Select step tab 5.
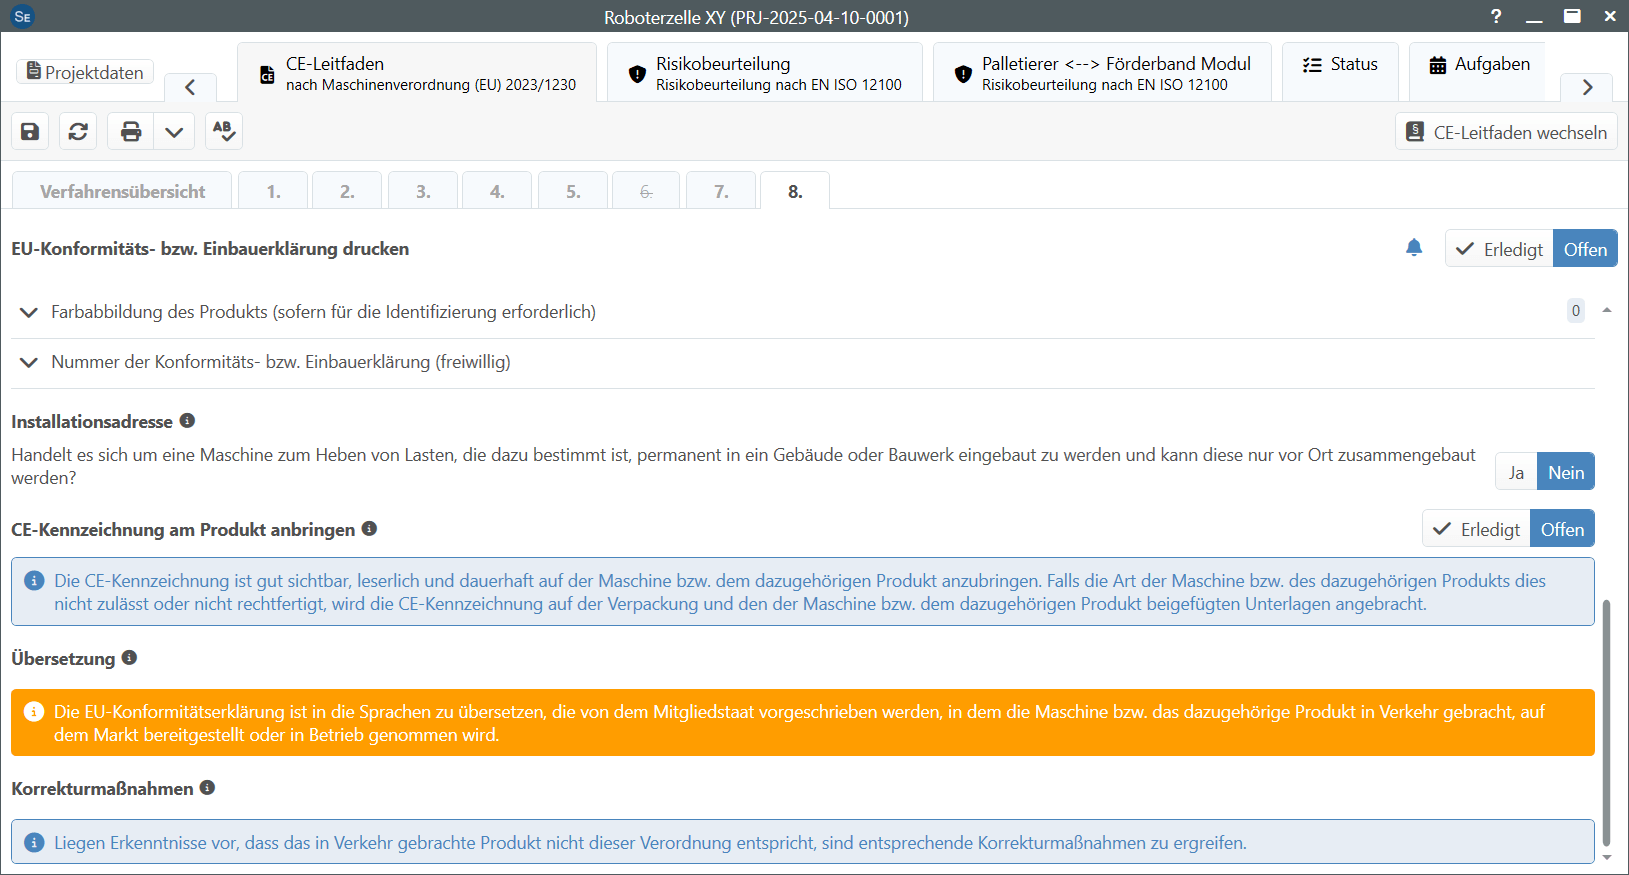 (573, 191)
